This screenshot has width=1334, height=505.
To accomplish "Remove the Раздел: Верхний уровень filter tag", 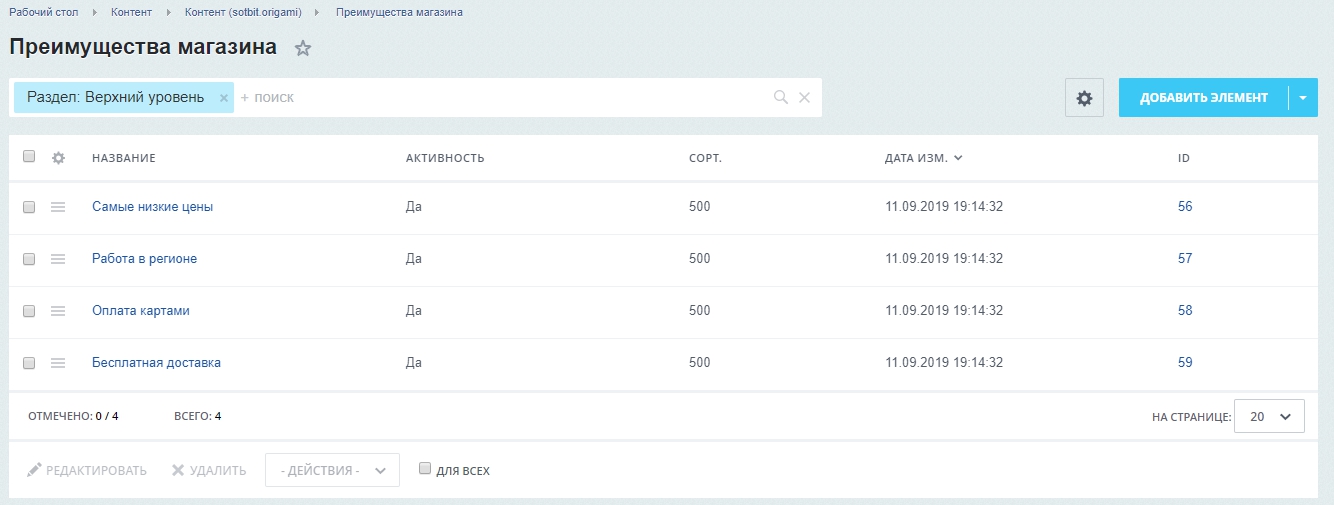I will [x=224, y=98].
